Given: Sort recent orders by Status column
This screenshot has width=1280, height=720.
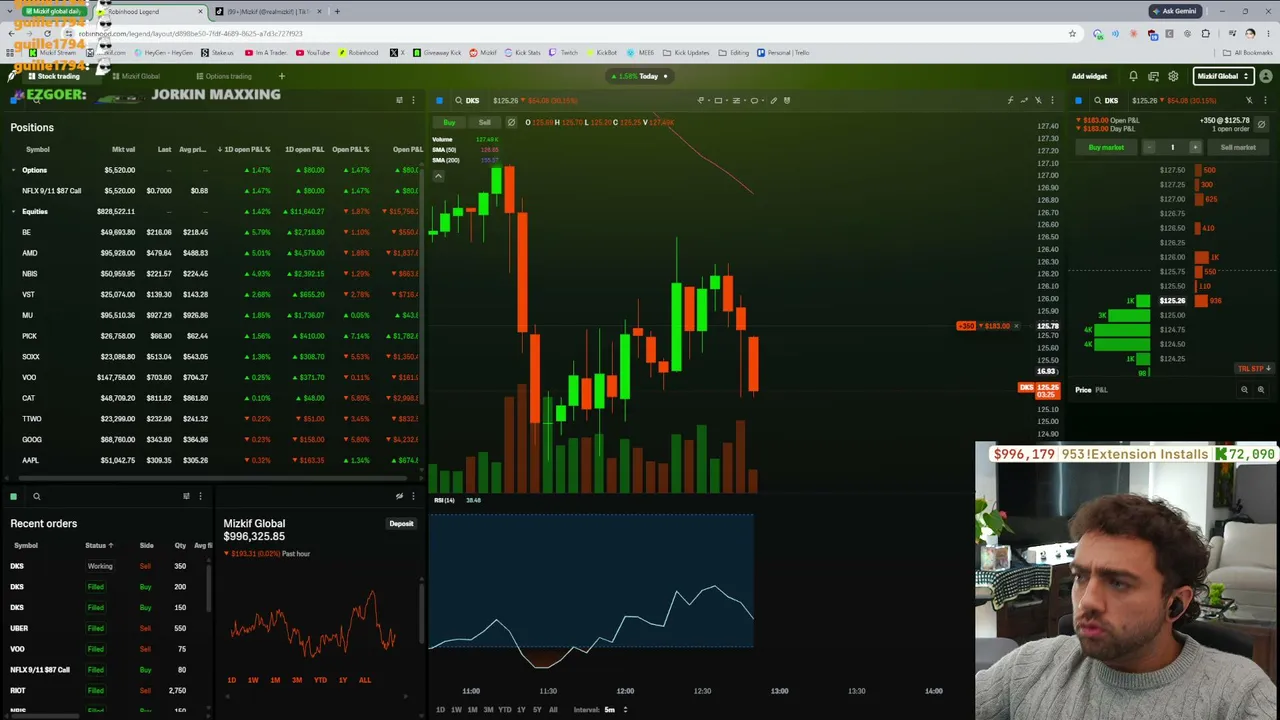Looking at the screenshot, I should 99,546.
